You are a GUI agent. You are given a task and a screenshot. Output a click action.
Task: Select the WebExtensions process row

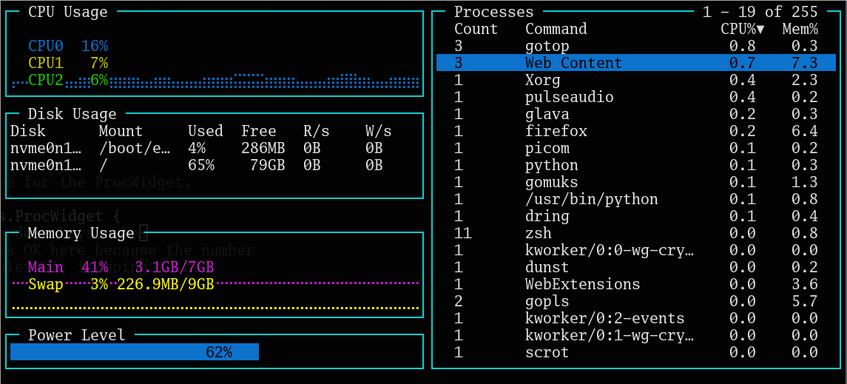636,284
